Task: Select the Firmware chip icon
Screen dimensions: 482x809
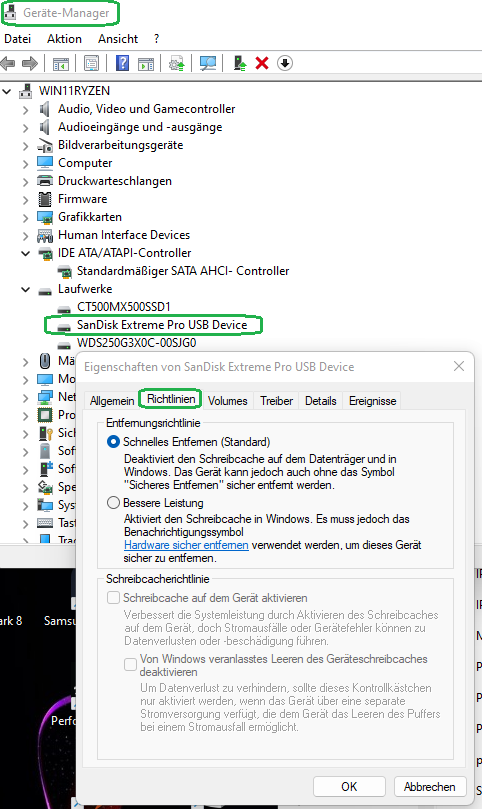Action: click(x=45, y=199)
